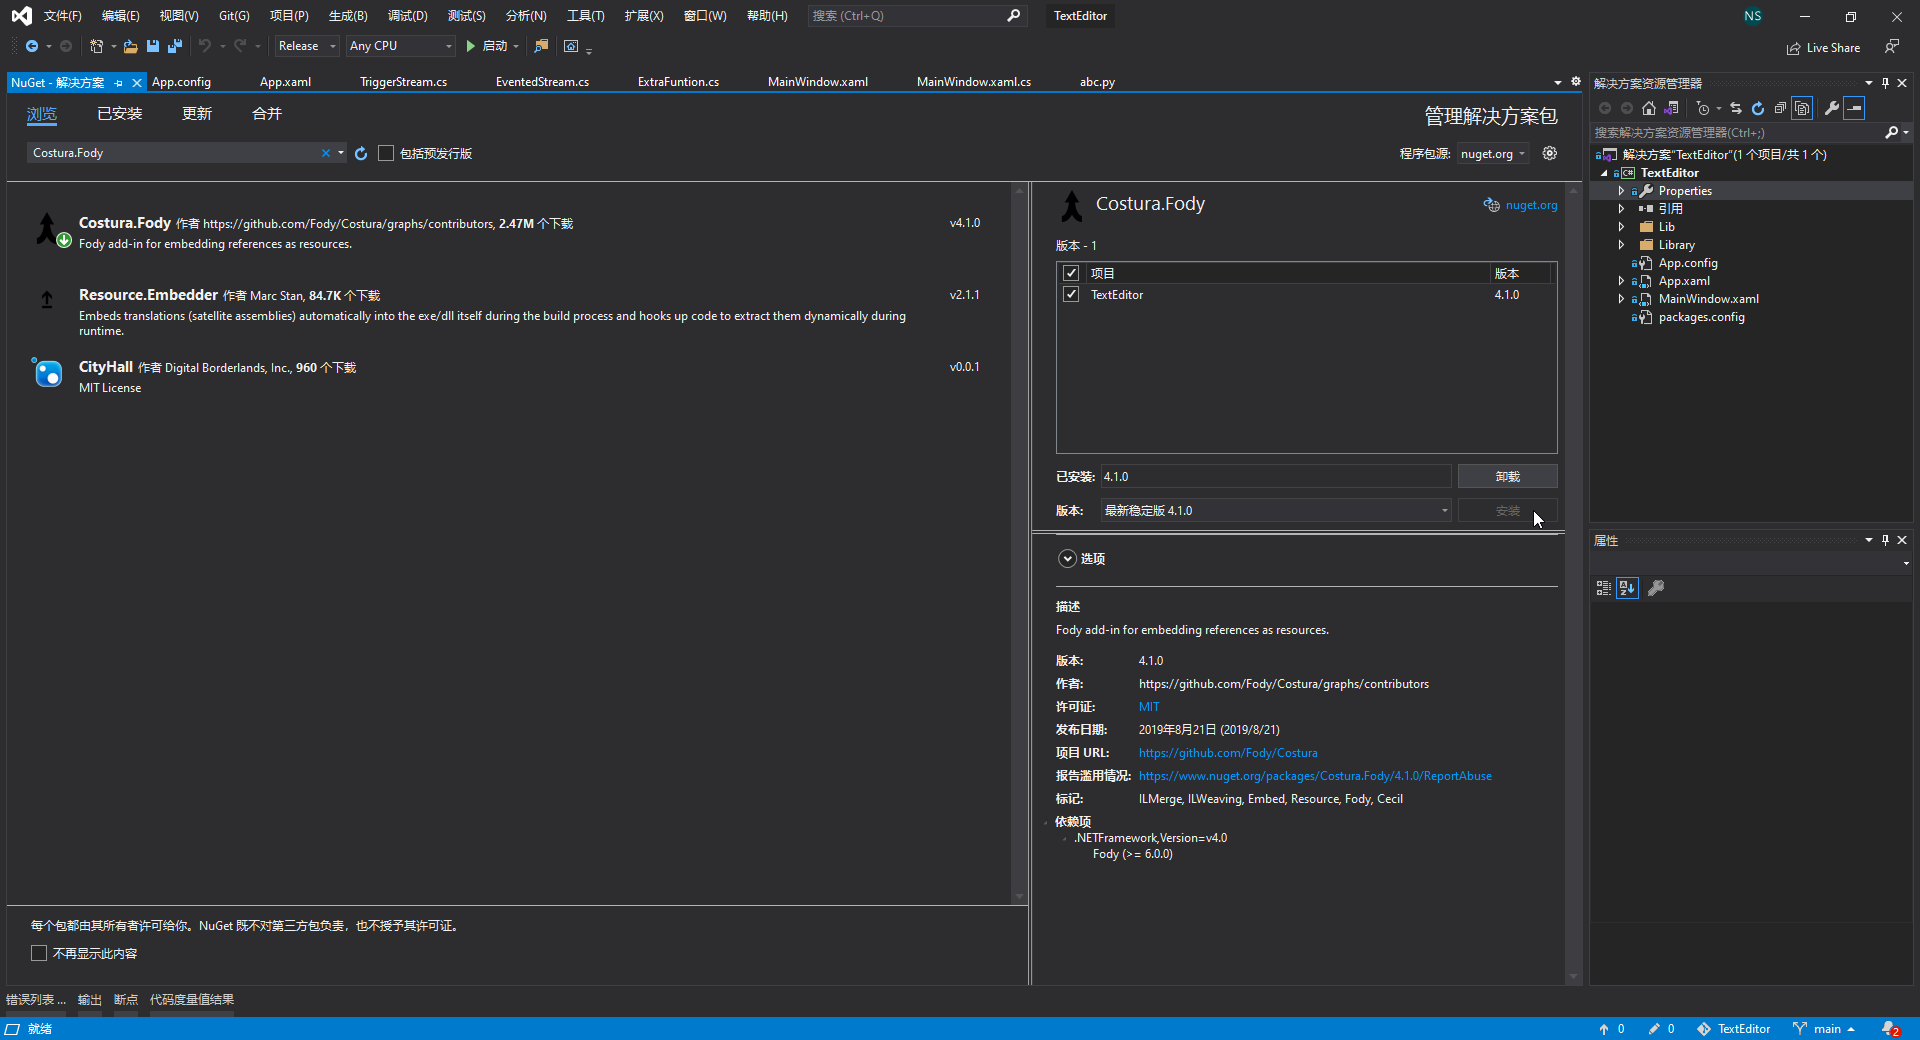
Task: Open NuGet settings gear next to package source
Action: point(1550,153)
